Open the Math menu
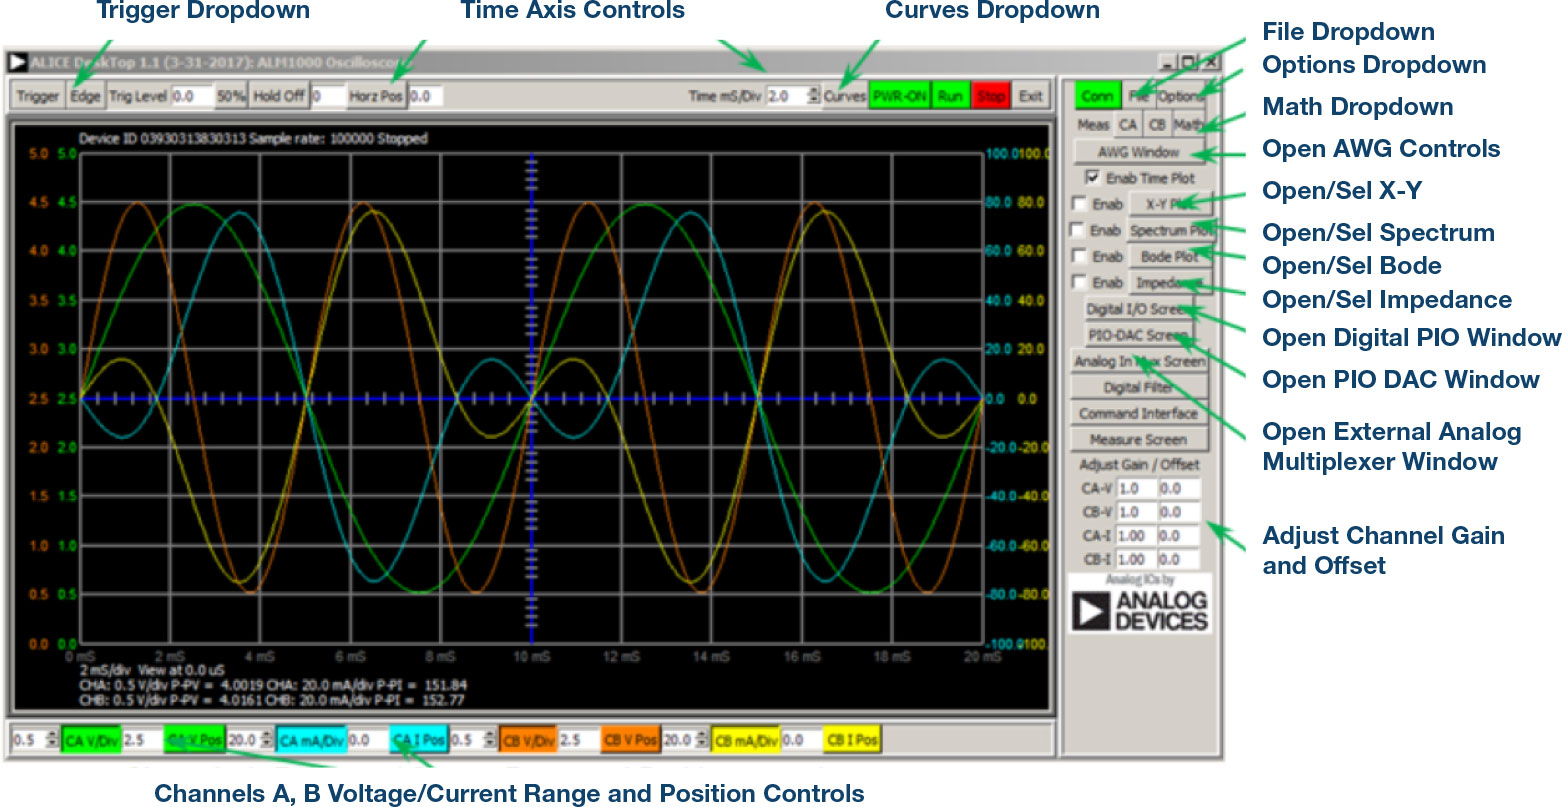This screenshot has width=1562, height=807. tap(1186, 124)
